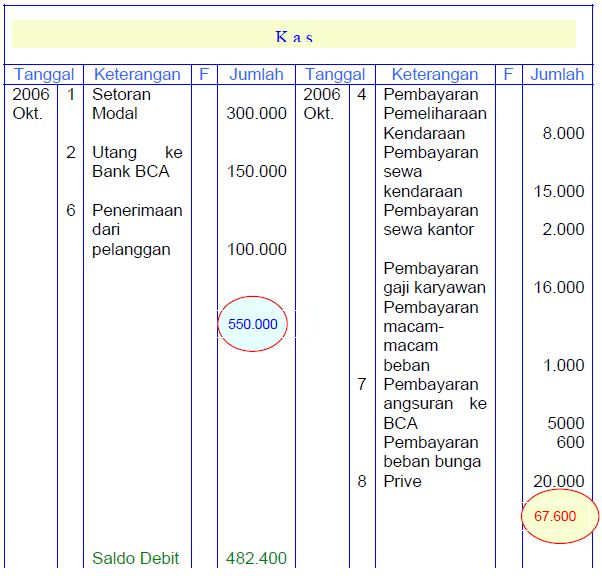The width and height of the screenshot is (602, 576).
Task: Select Pembayaran gaji karyawan entry
Action: (434, 278)
